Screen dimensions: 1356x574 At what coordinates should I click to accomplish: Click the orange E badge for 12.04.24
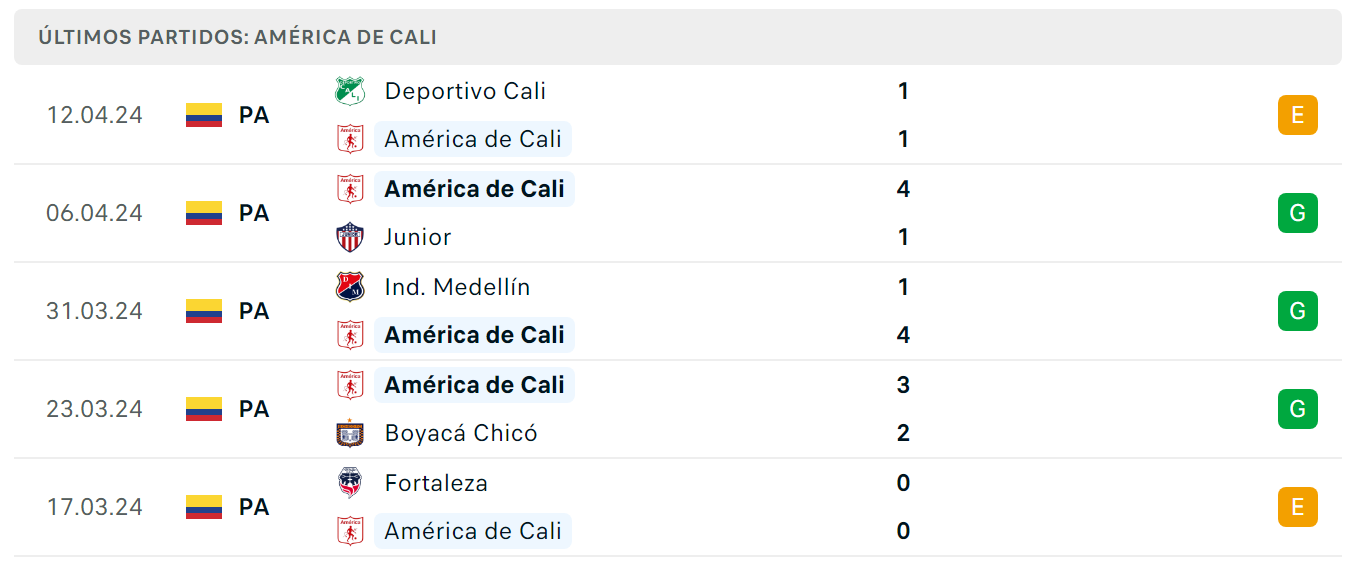1298,115
